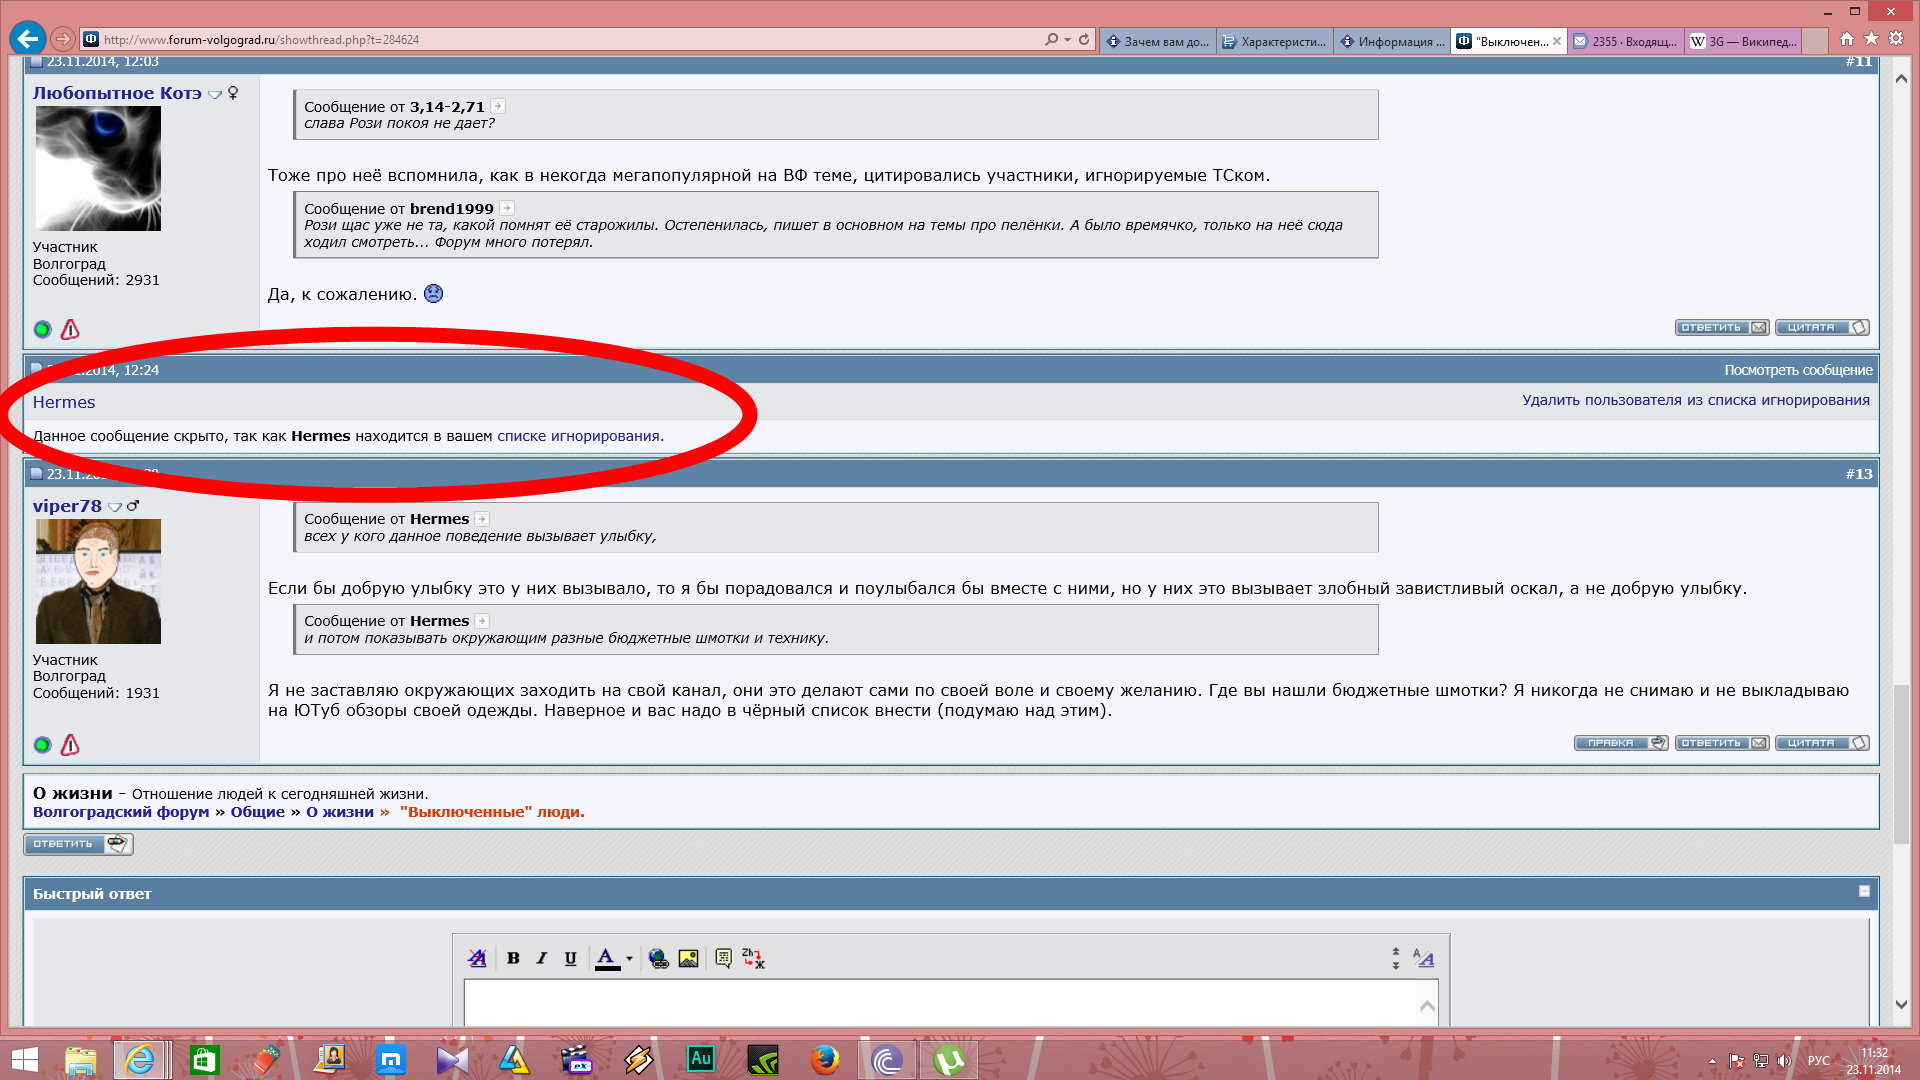Open viper78 username dropdown menu
Image resolution: width=1920 pixels, height=1080 pixels.
tap(115, 507)
